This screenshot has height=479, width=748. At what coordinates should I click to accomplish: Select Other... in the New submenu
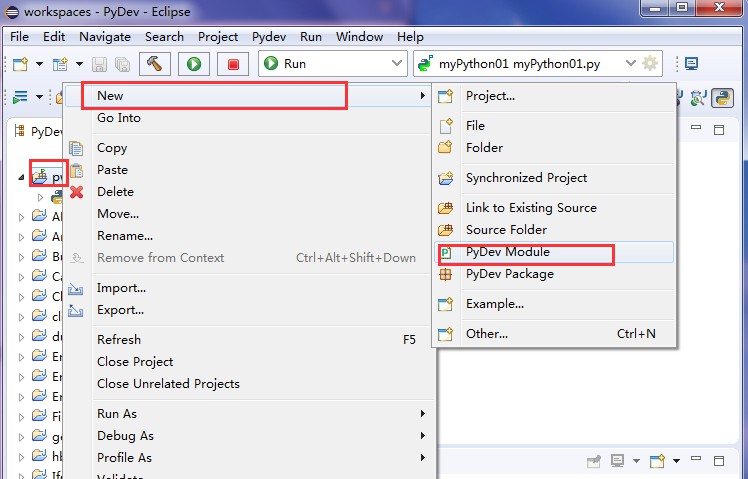pyautogui.click(x=554, y=334)
